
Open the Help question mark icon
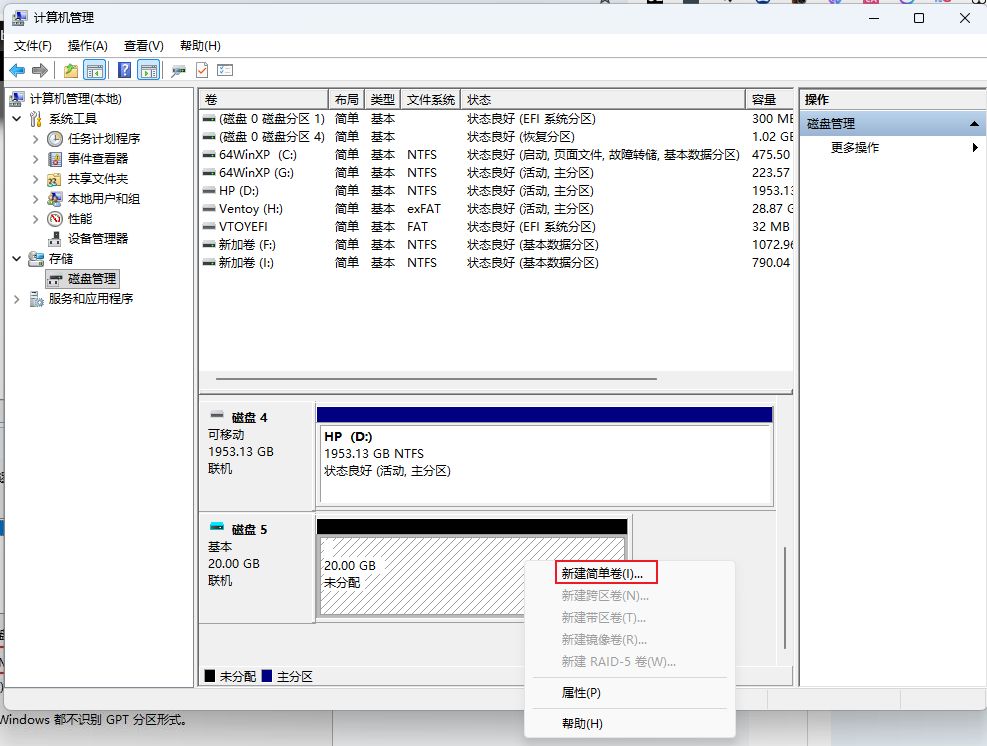[124, 70]
